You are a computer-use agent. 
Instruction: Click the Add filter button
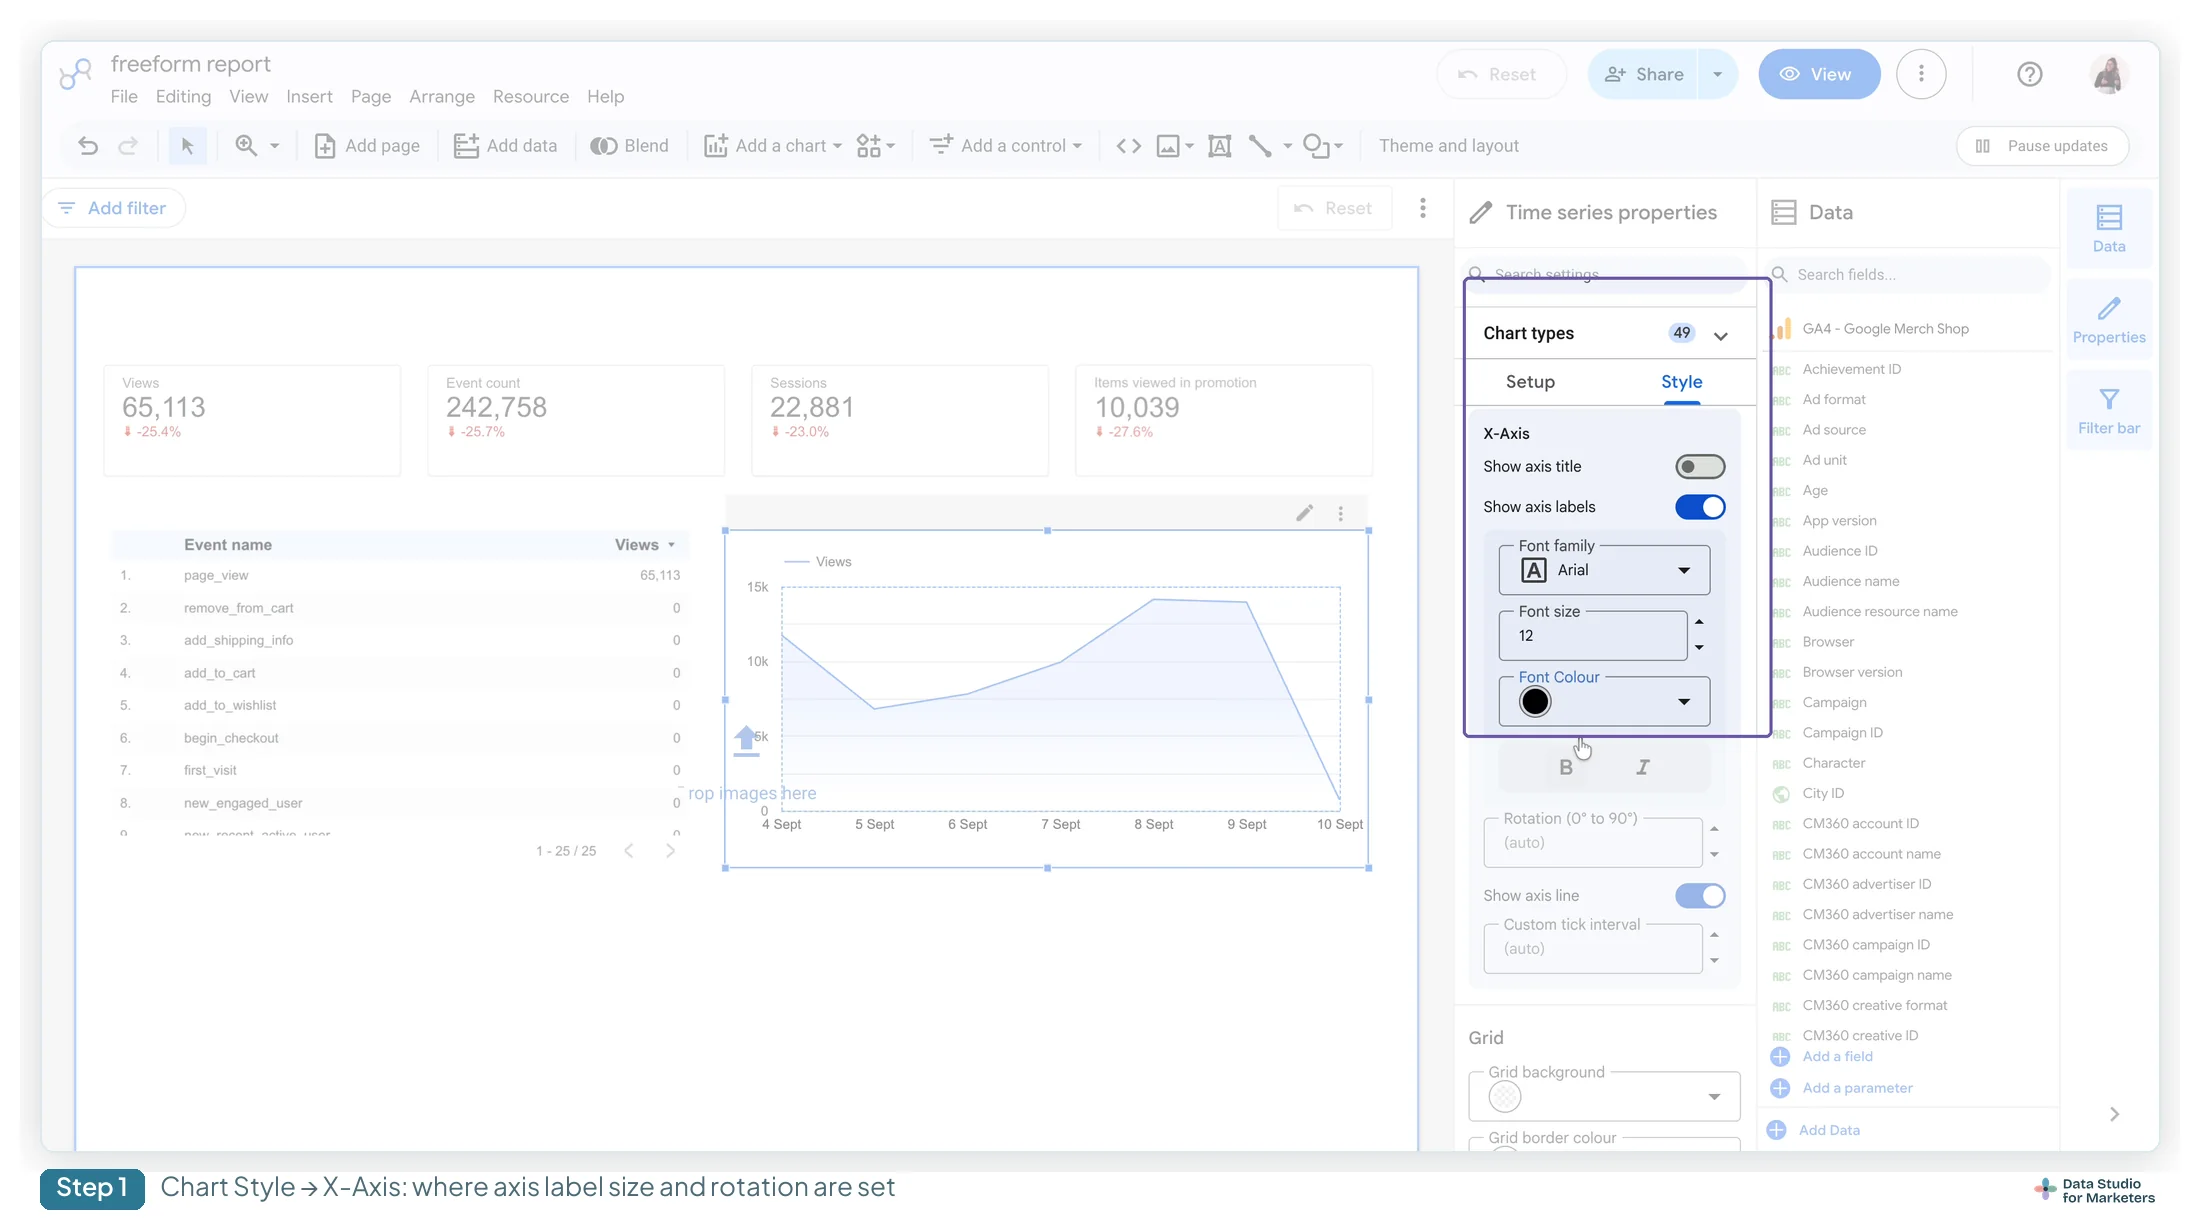click(x=113, y=208)
